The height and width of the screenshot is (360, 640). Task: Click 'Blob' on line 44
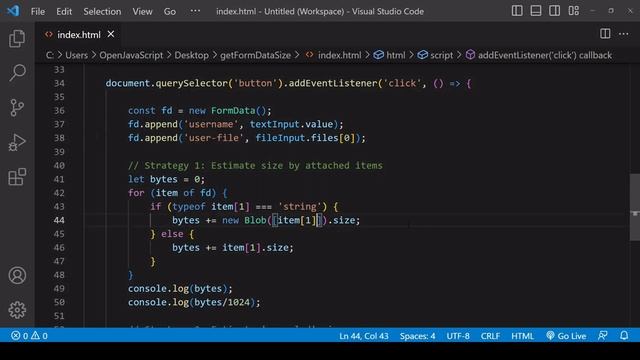(x=255, y=220)
